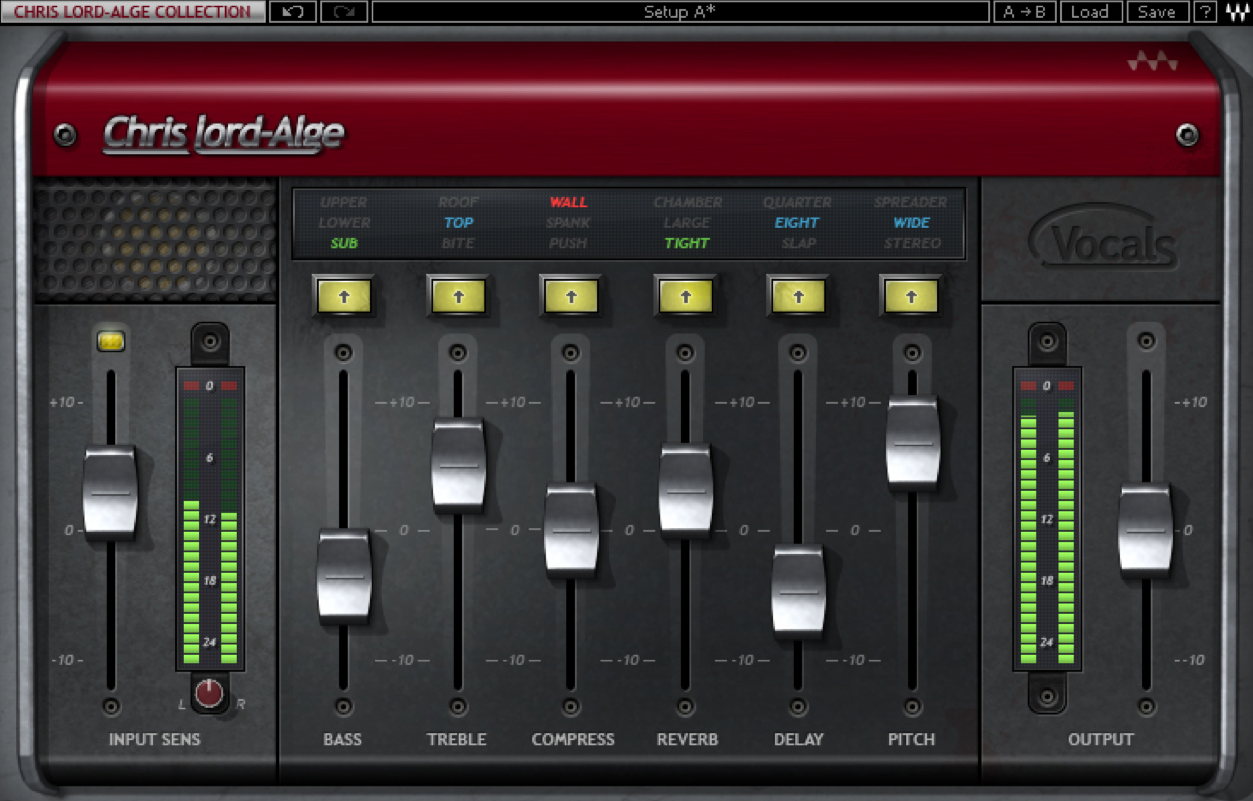Image resolution: width=1253 pixels, height=801 pixels.
Task: Click the arrow button above the REVERB fader
Action: click(685, 295)
